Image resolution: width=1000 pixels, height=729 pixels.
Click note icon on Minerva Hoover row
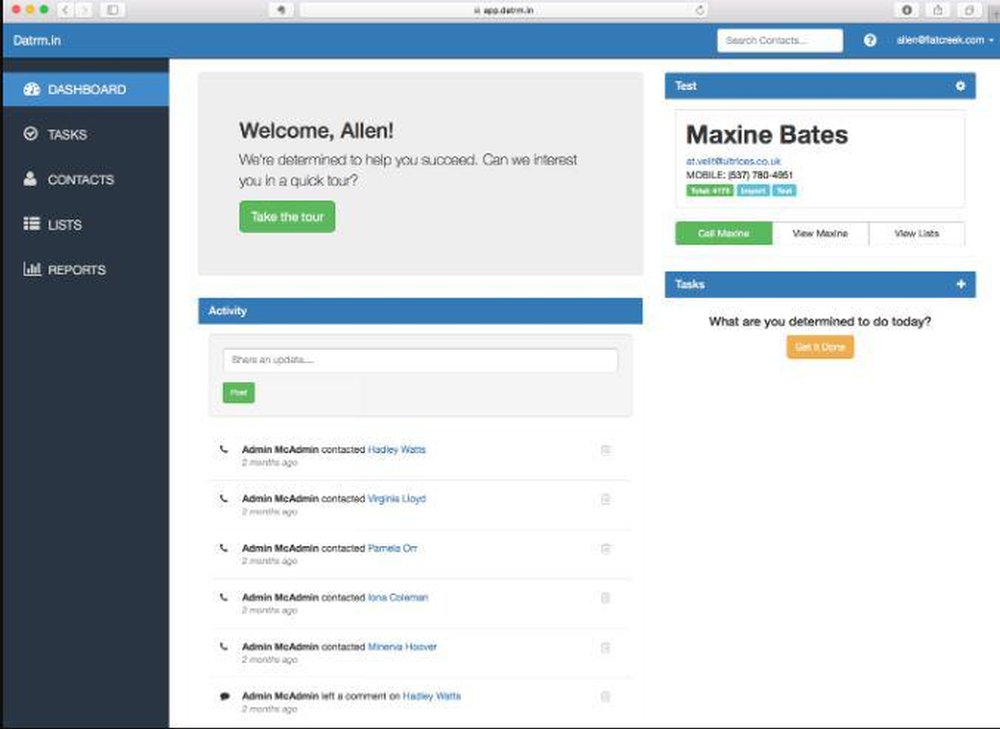[605, 647]
